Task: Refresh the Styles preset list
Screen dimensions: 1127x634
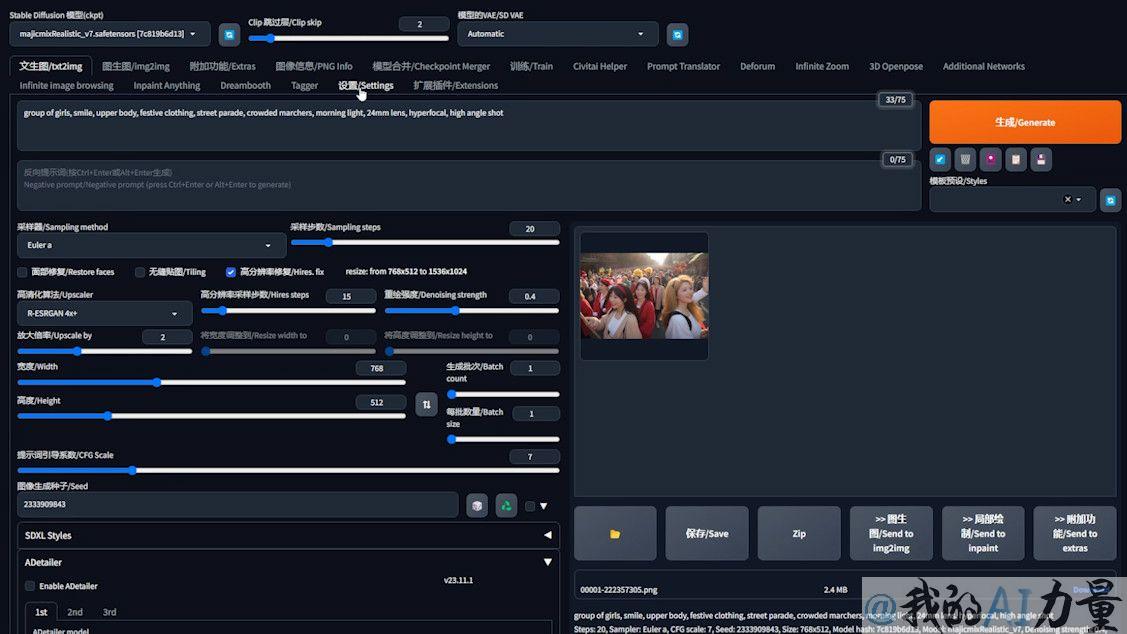Action: pyautogui.click(x=1110, y=200)
